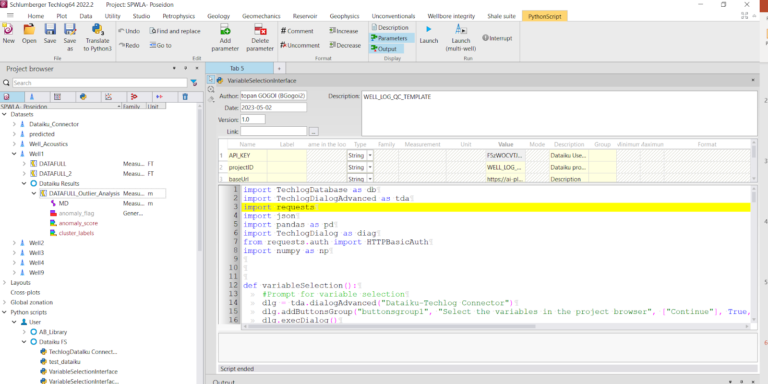Redo the last edit
This screenshot has height=384, width=768.
[129, 45]
